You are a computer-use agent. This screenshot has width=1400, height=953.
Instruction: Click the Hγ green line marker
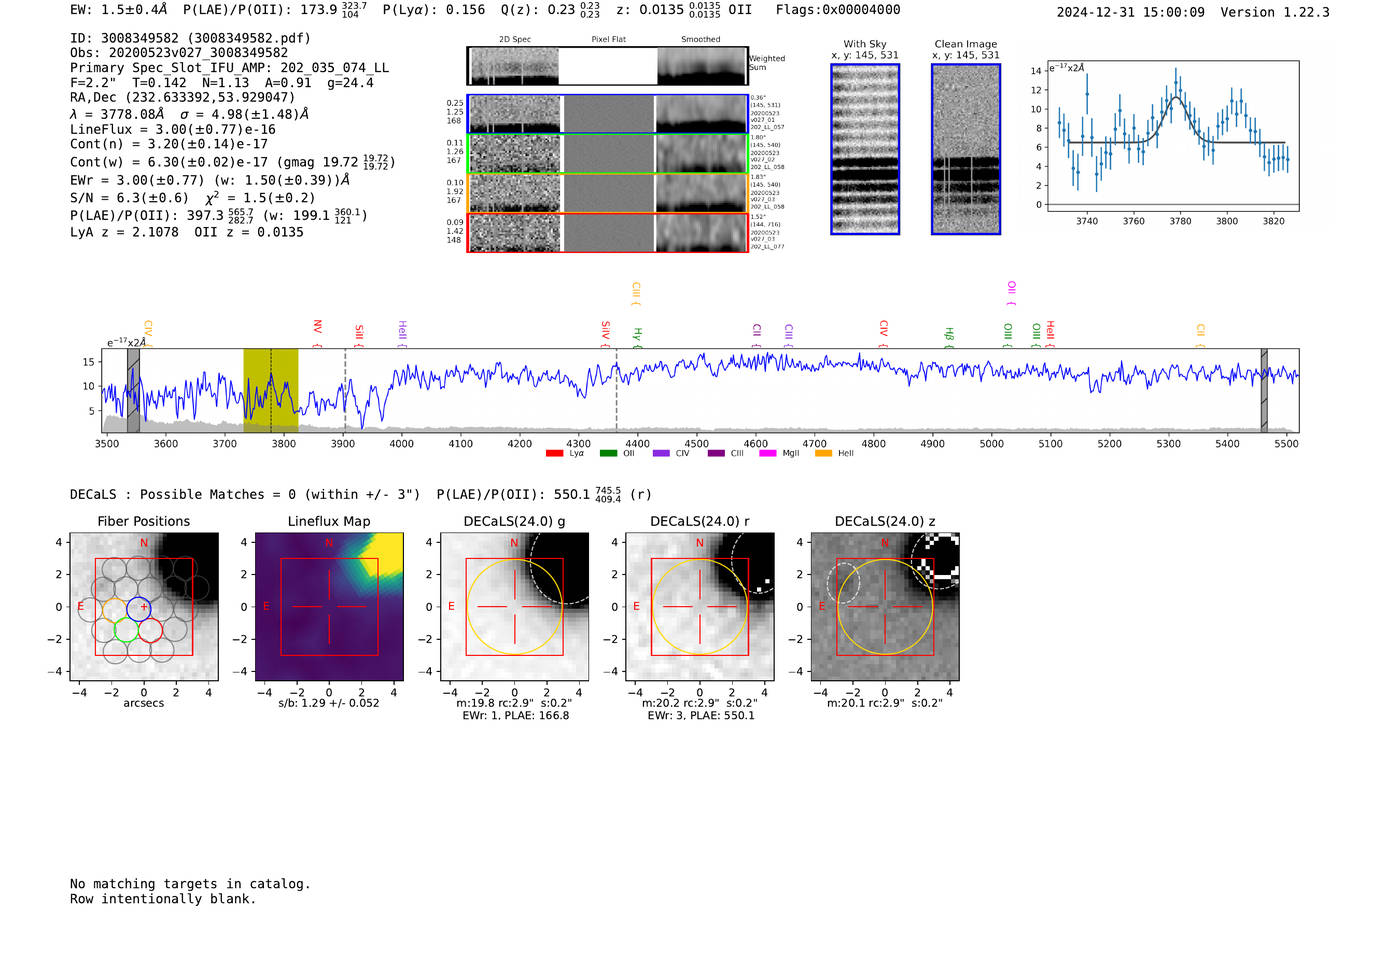[637, 337]
